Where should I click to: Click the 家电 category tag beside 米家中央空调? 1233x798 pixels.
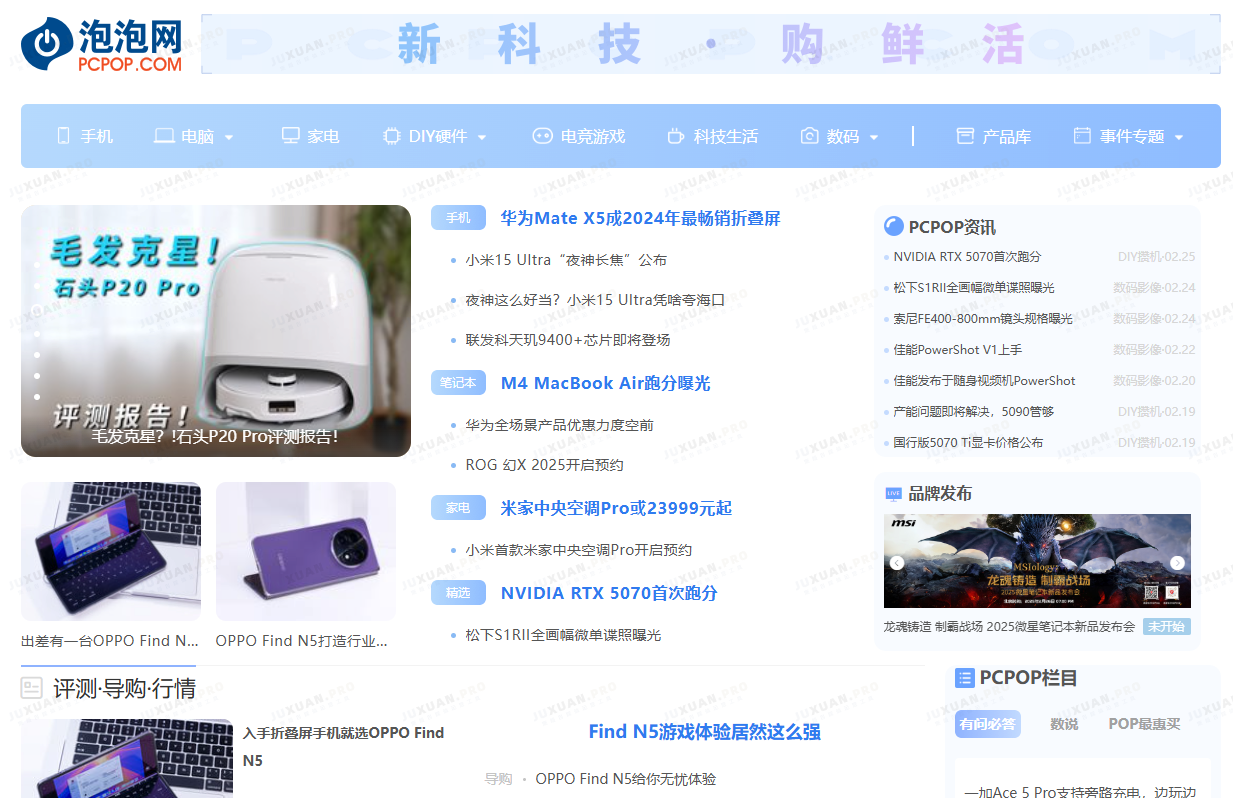tap(458, 508)
